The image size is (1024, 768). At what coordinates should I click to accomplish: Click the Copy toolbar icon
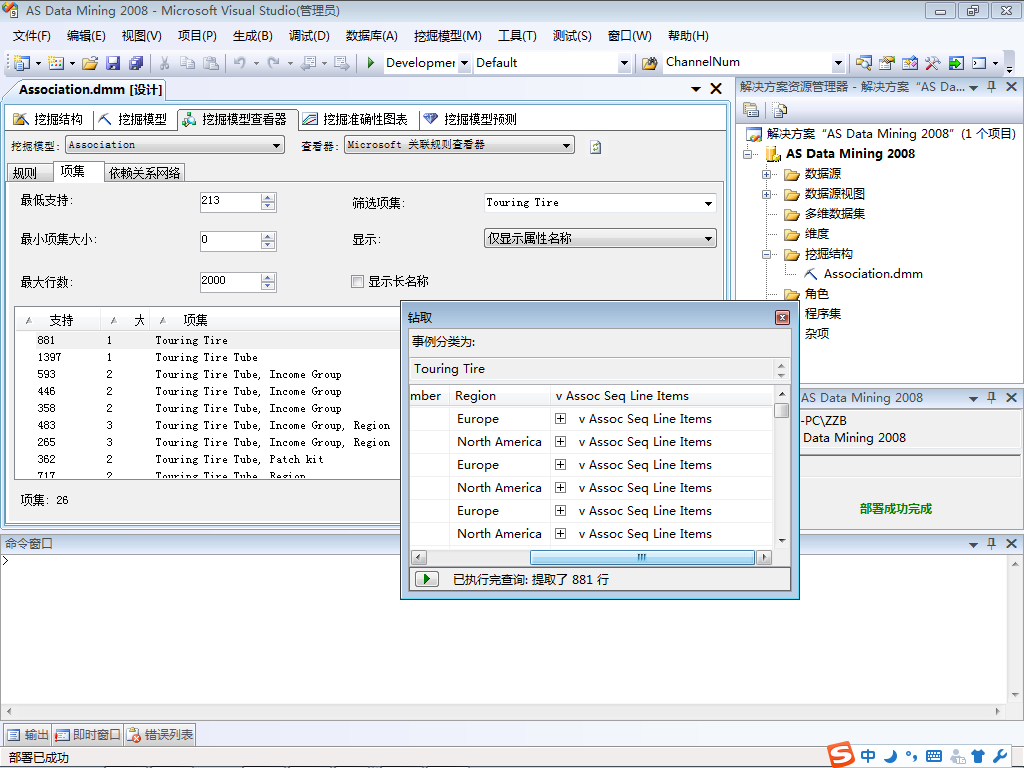187,63
